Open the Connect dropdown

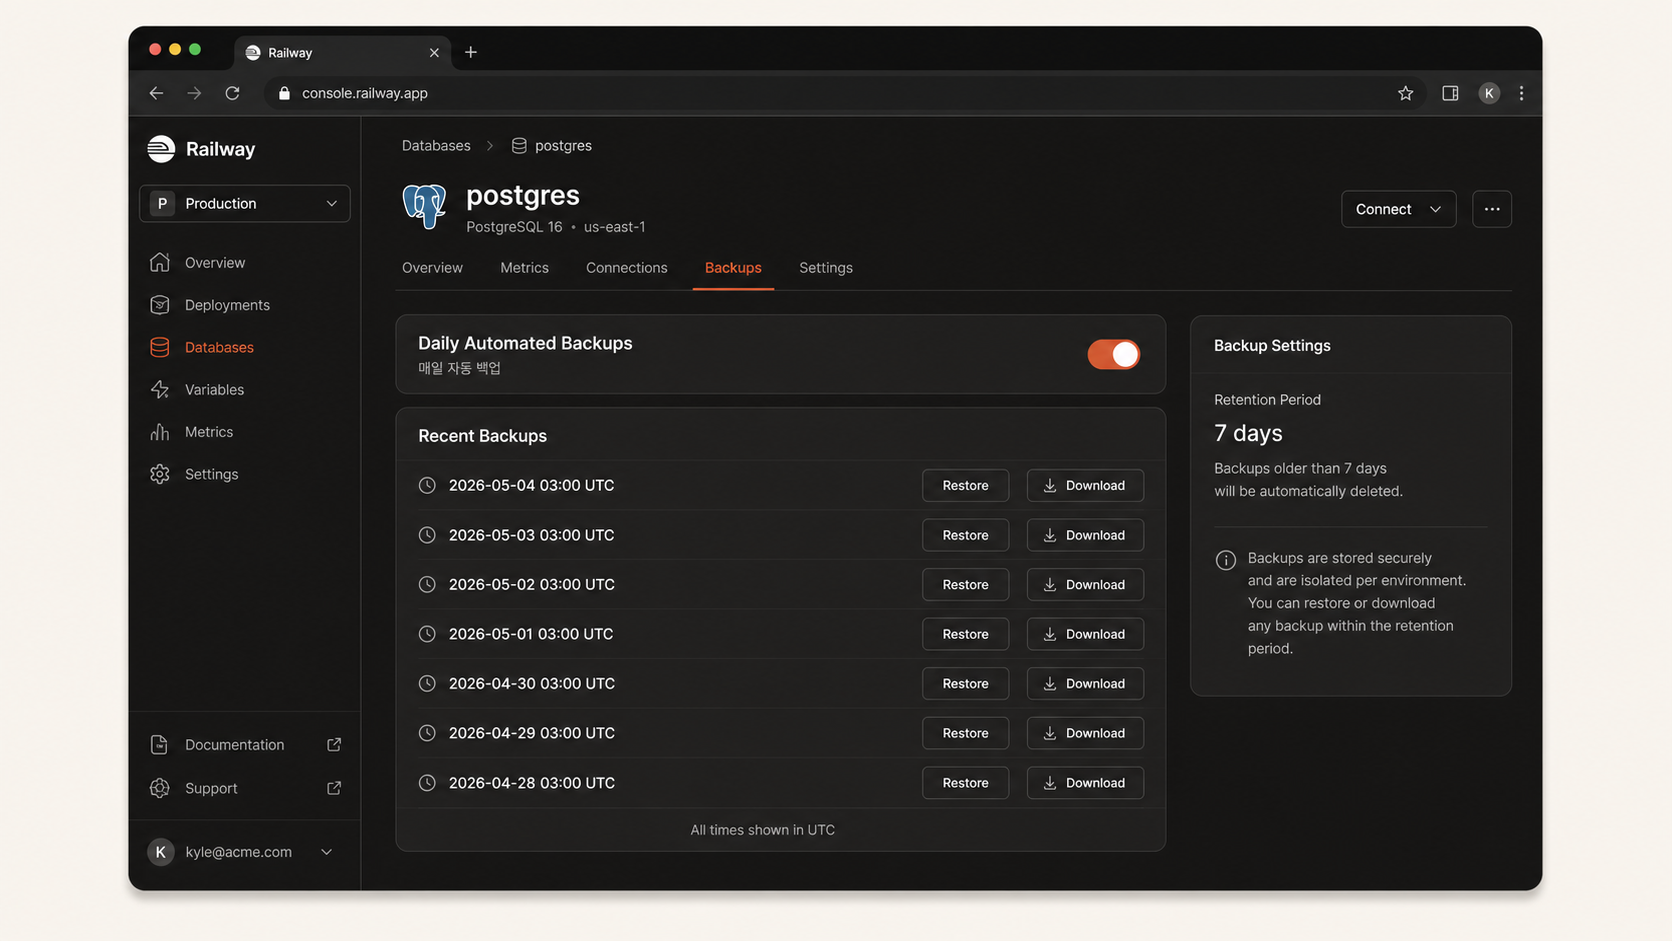tap(1398, 209)
